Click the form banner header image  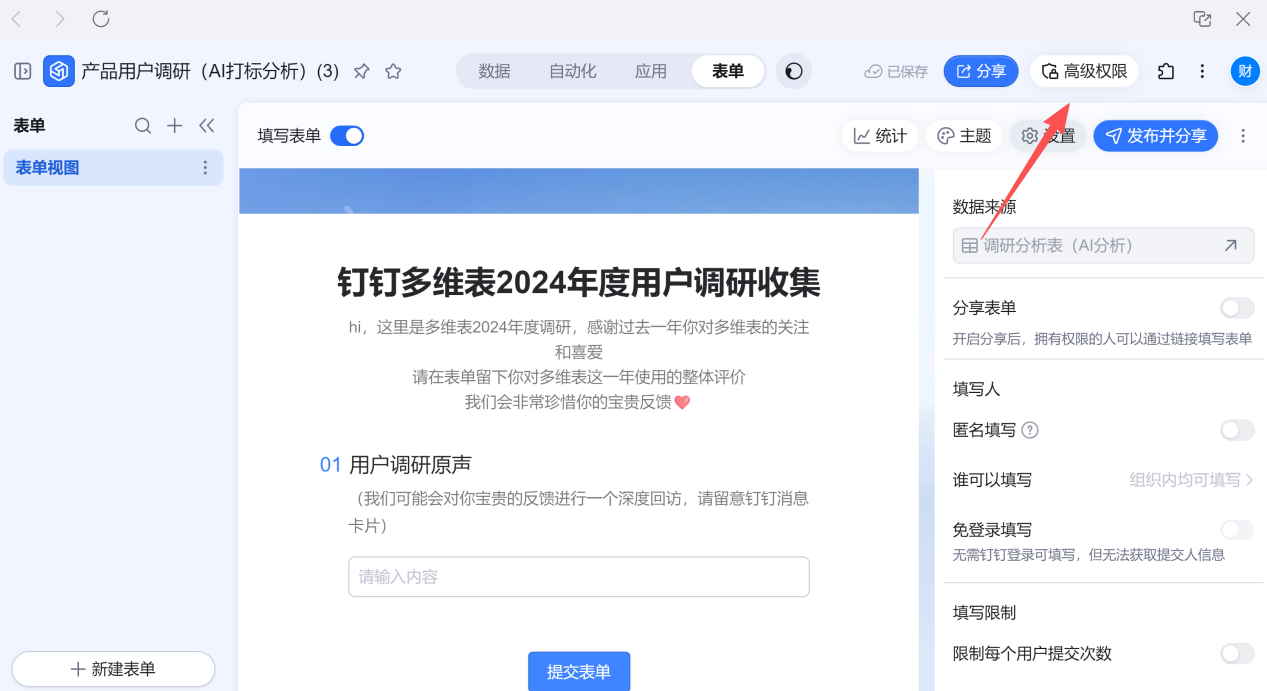pos(579,191)
